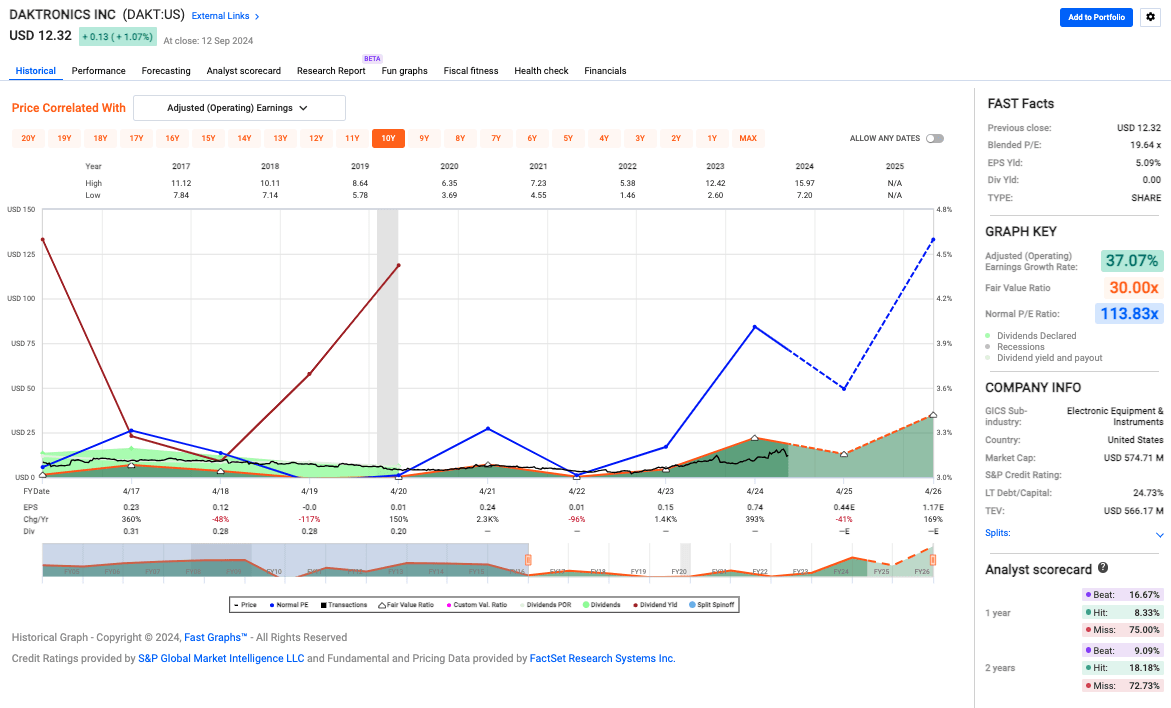
Task: Click the Dividends Declared graph key item
Action: (x=1031, y=336)
